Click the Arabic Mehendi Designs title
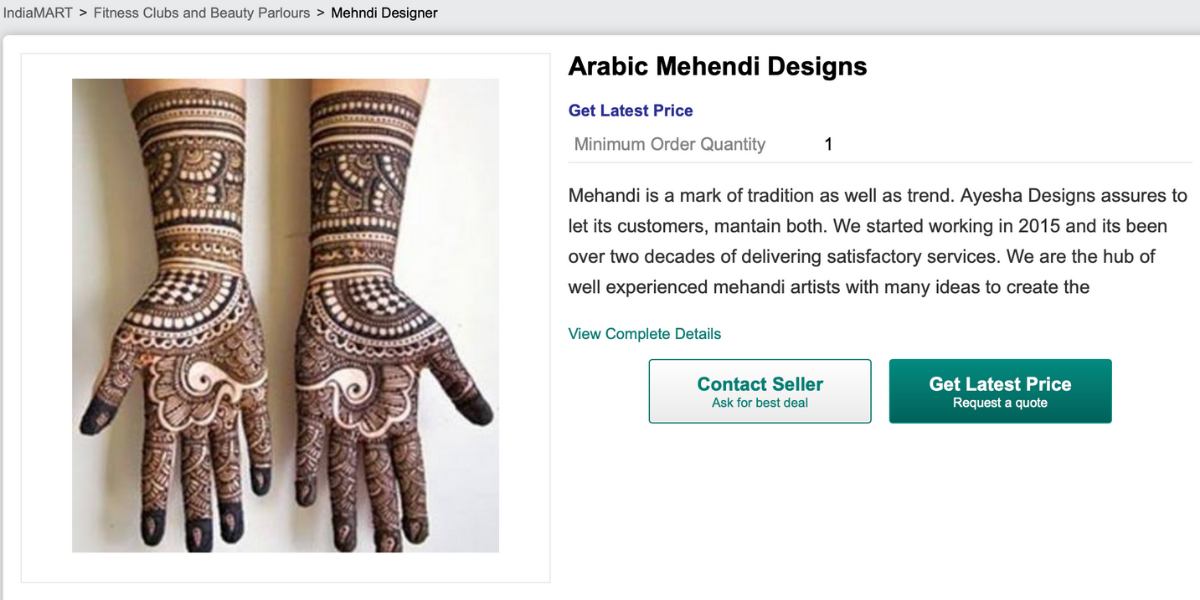Image resolution: width=1200 pixels, height=600 pixels. click(717, 67)
